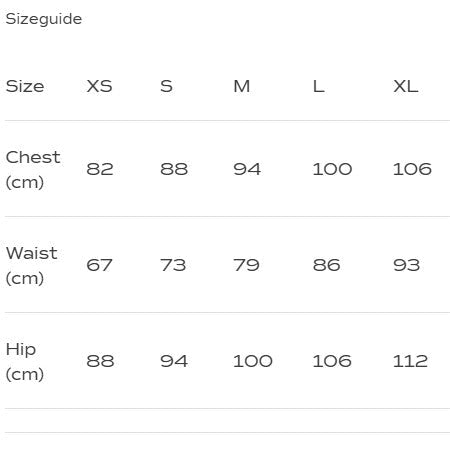Click the Chest (cm) row label
The image size is (450, 450).
click(x=33, y=169)
